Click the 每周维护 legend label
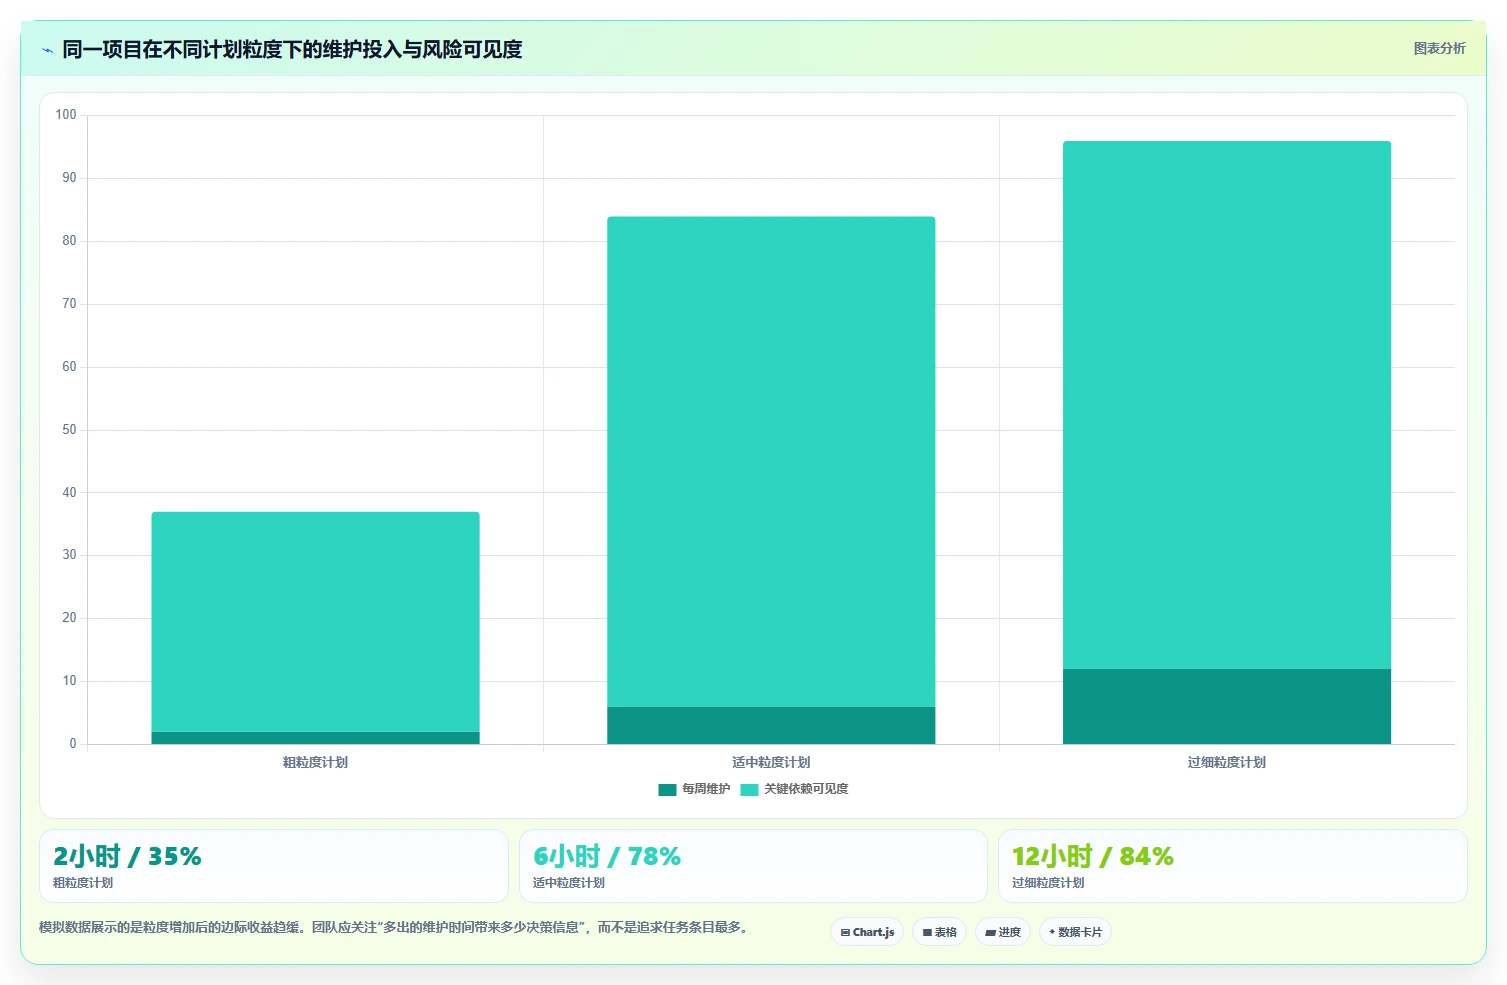 (706, 789)
